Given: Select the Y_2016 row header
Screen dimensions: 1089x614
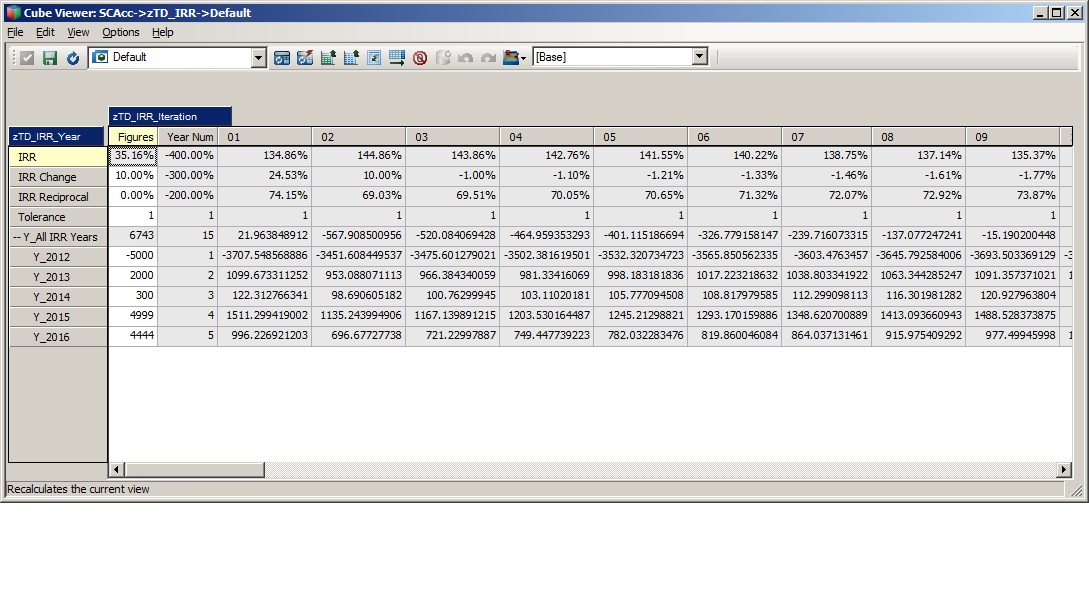Looking at the screenshot, I should [x=58, y=337].
